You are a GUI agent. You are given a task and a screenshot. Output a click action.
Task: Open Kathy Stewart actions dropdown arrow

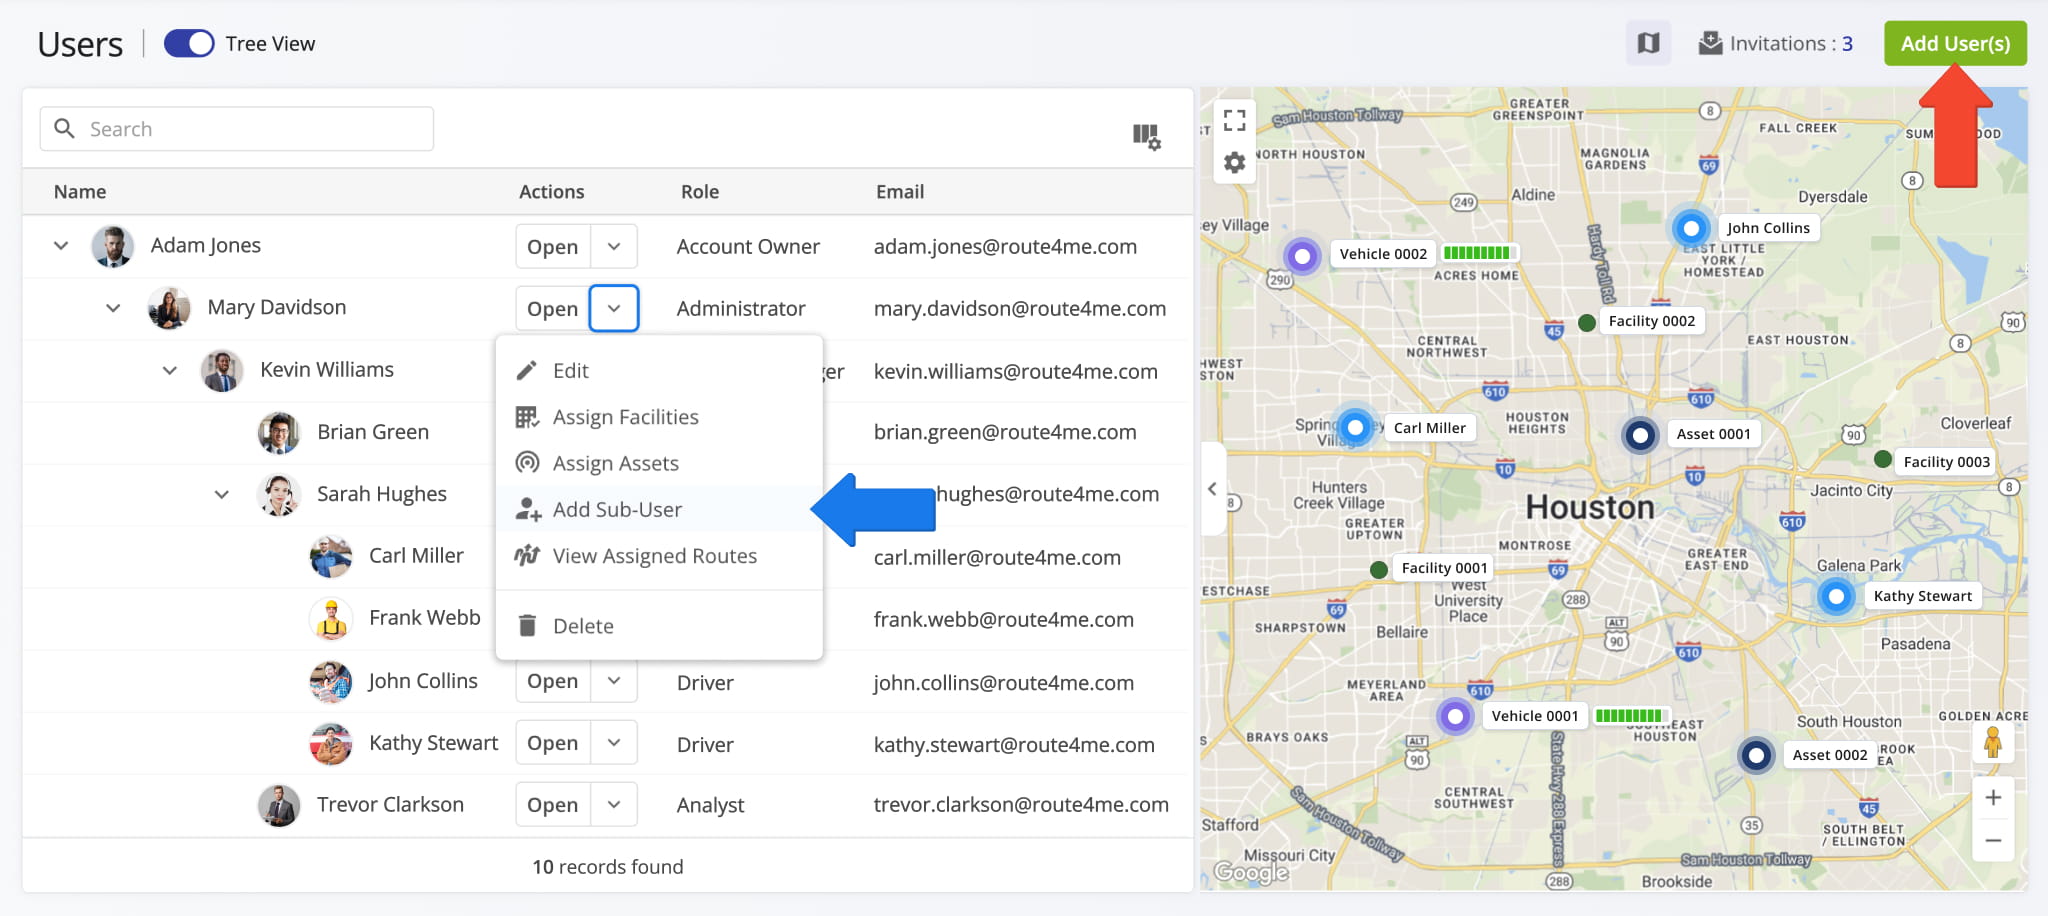click(614, 743)
